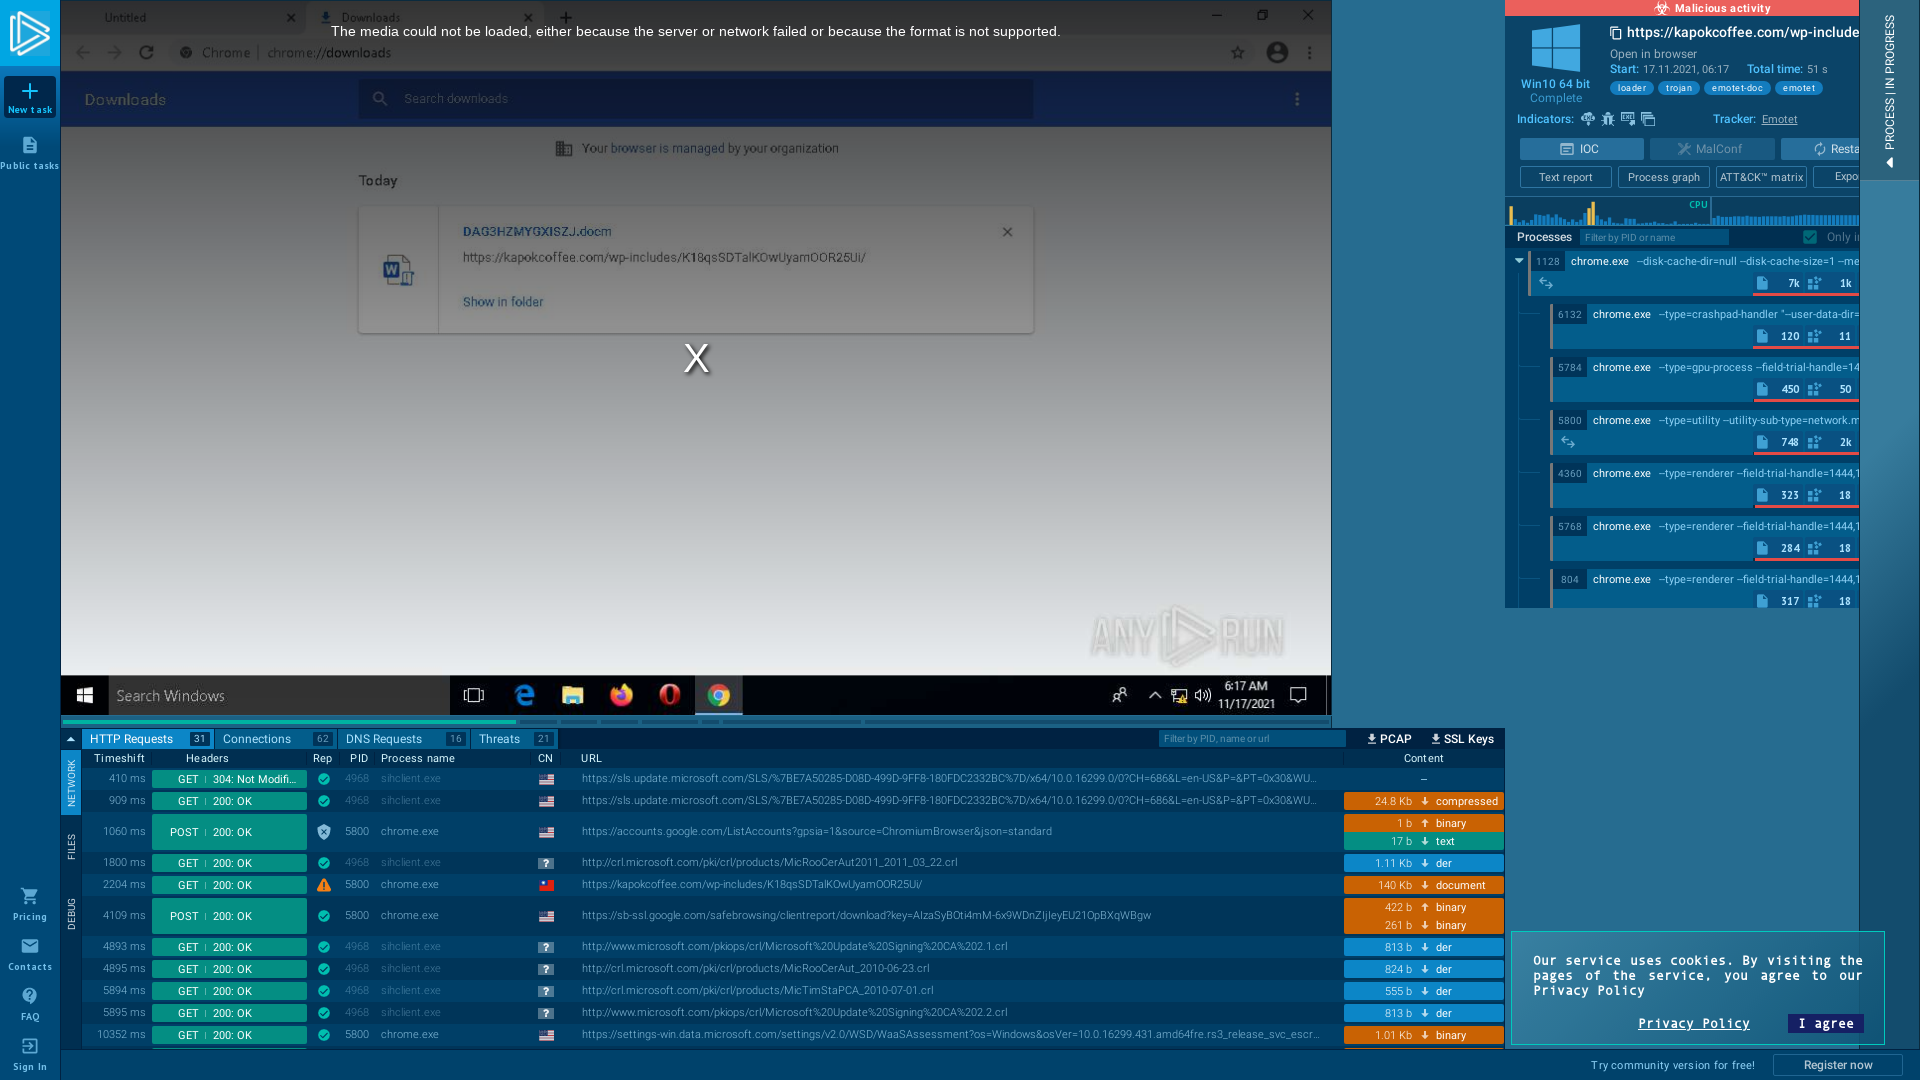Dismiss the DAG3HZMYGXISZJ.docm download entry
The image size is (1920, 1080).
(x=1007, y=232)
